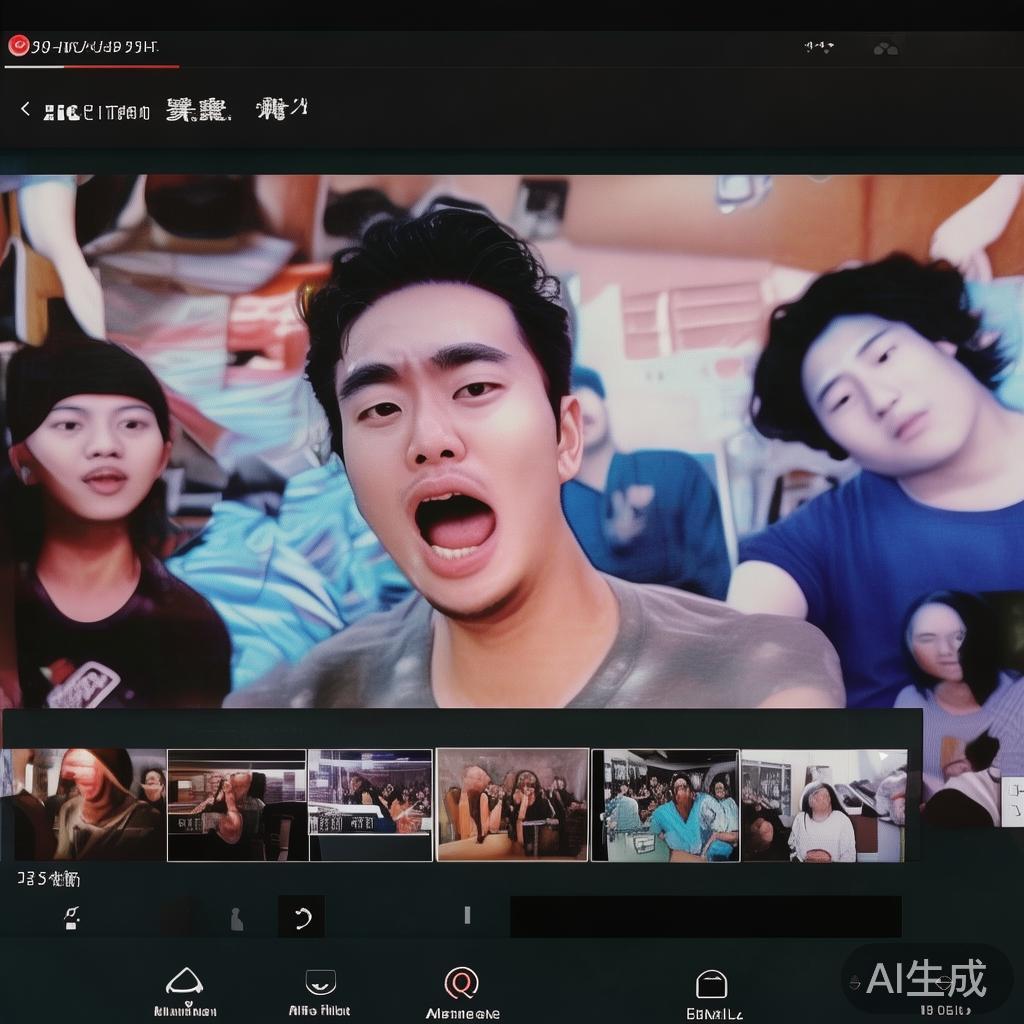Click the clock icon near the top right

817,44
